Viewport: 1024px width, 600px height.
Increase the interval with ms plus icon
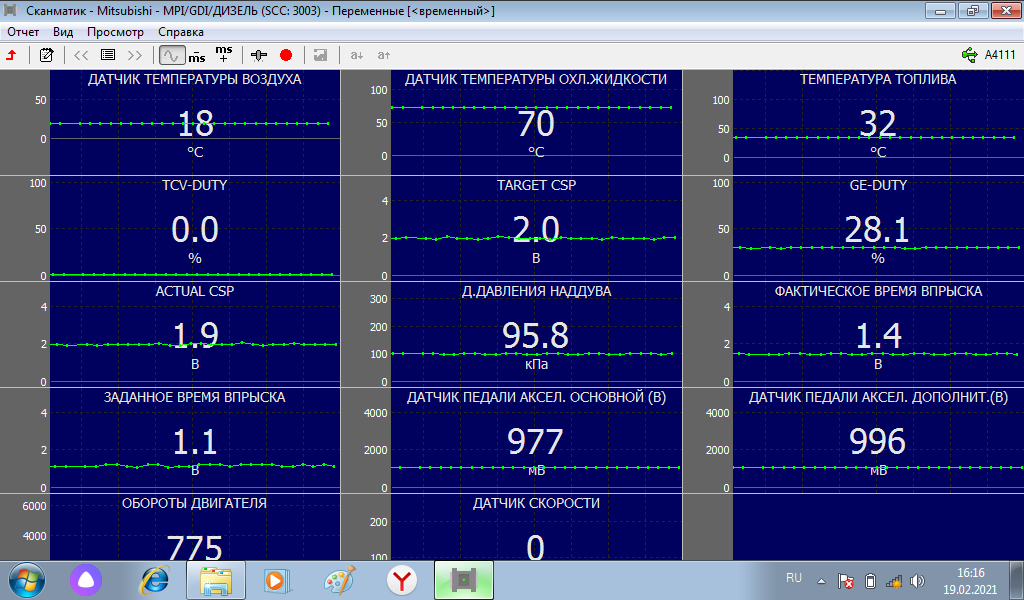(224, 54)
